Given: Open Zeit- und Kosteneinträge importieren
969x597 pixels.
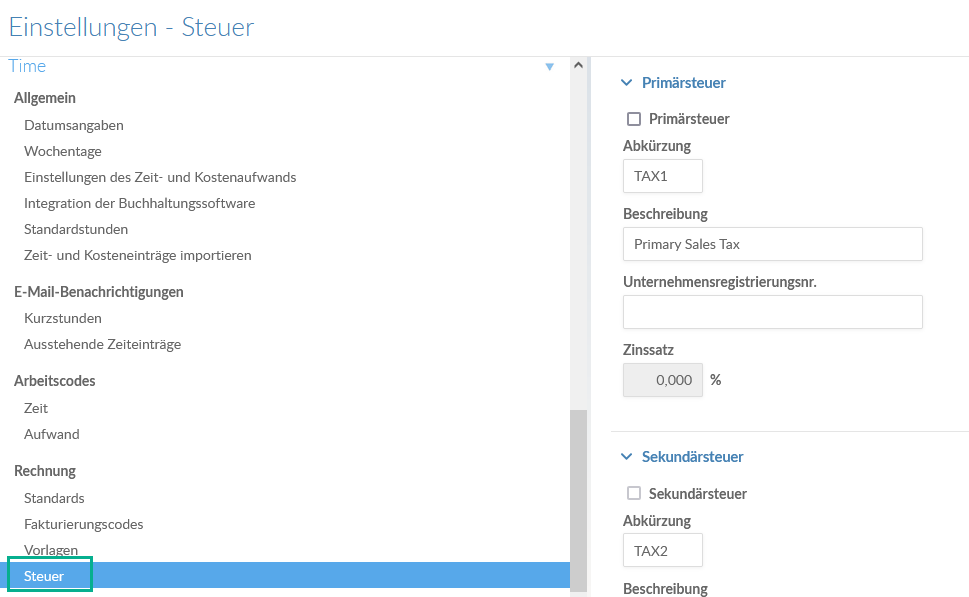Looking at the screenshot, I should 138,255.
